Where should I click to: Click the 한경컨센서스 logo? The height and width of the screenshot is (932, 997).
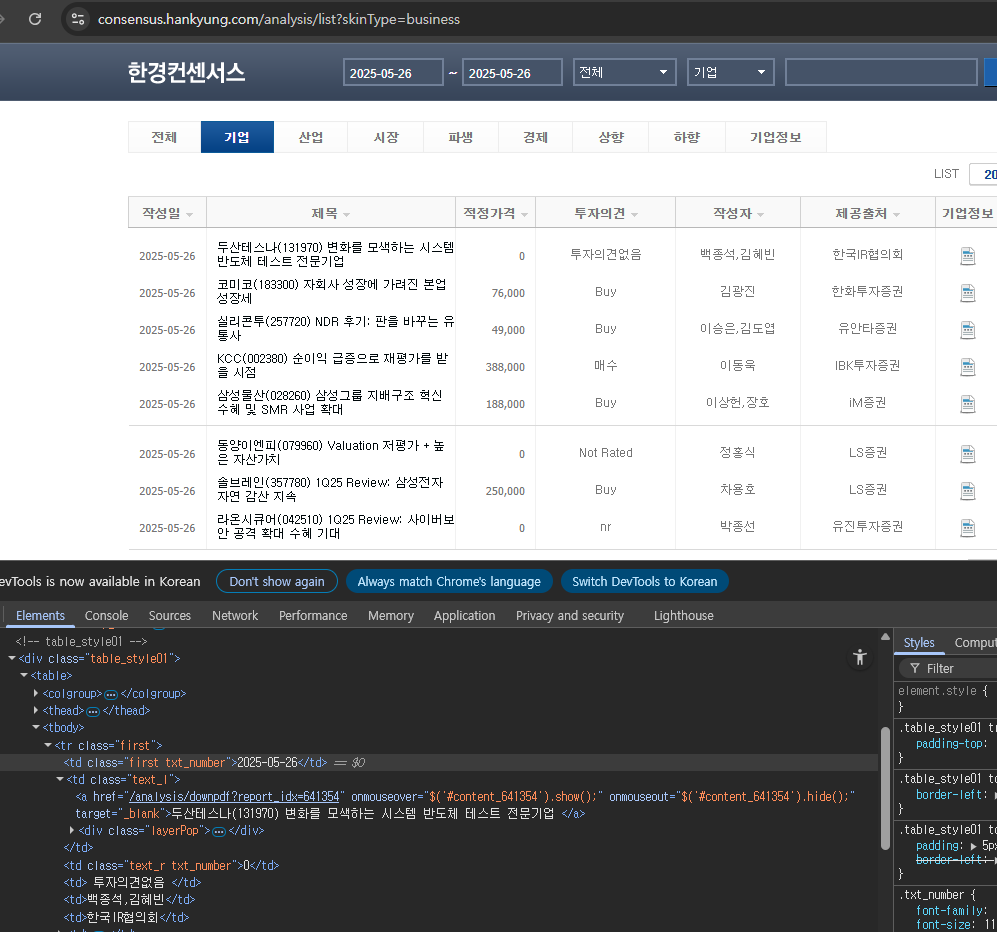186,72
